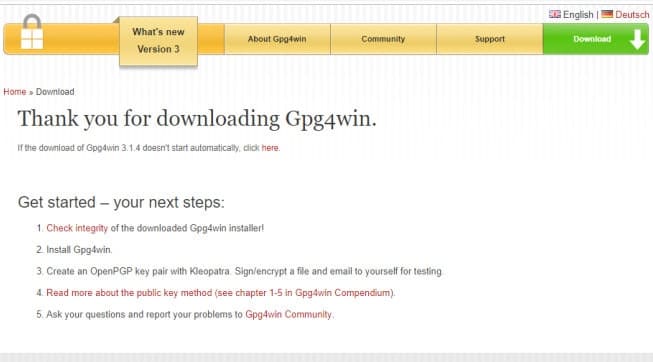Click the Gpg4win padlock logo icon
Viewport: 653px width, 362px height.
pos(32,31)
